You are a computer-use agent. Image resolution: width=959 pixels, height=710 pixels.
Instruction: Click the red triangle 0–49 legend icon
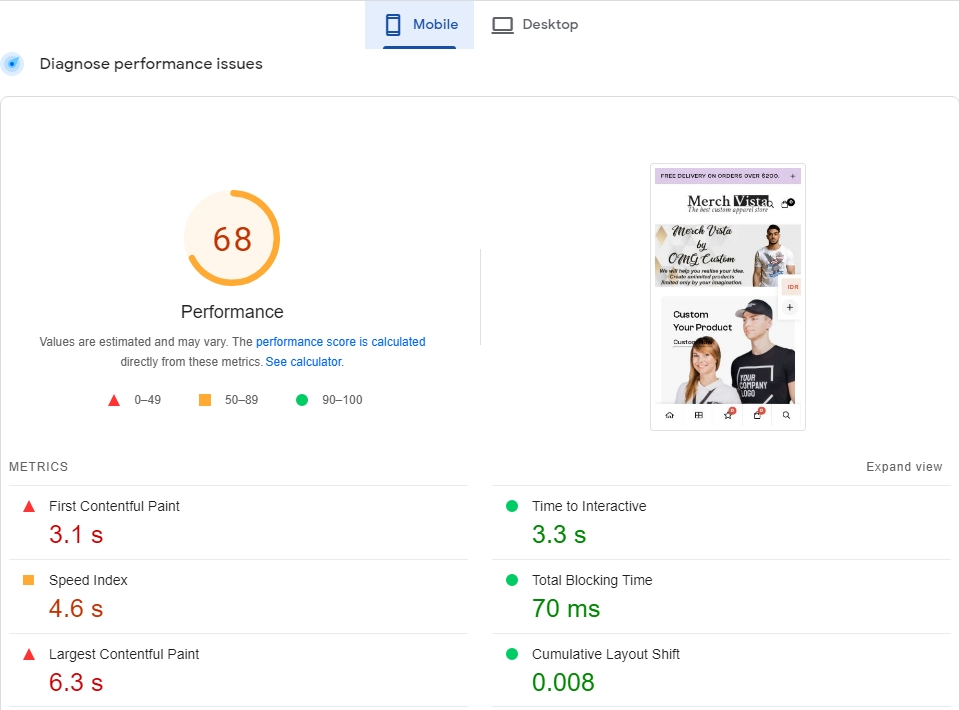pos(114,400)
